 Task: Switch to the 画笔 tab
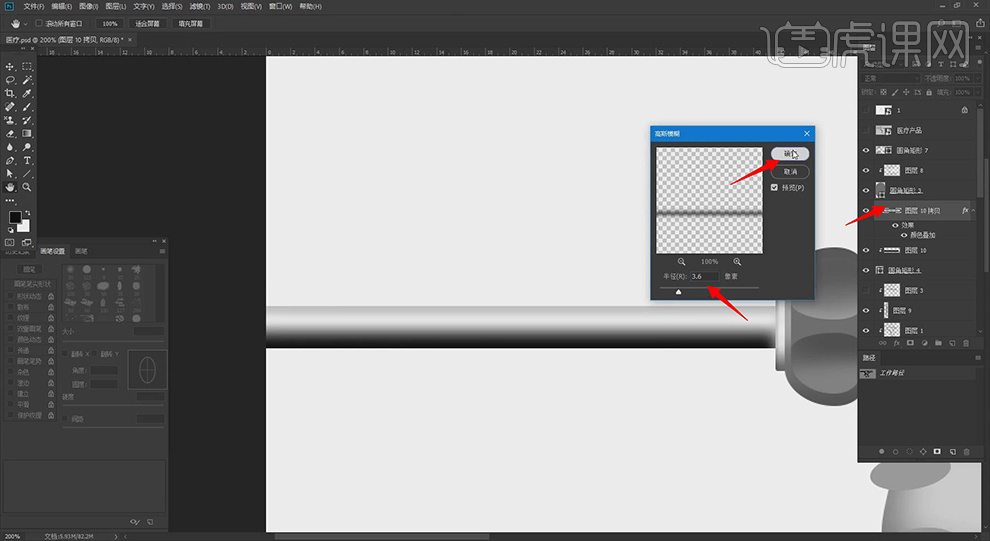(x=81, y=251)
